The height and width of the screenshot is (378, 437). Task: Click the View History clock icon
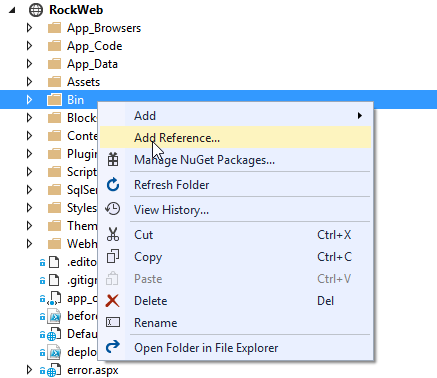(x=113, y=209)
